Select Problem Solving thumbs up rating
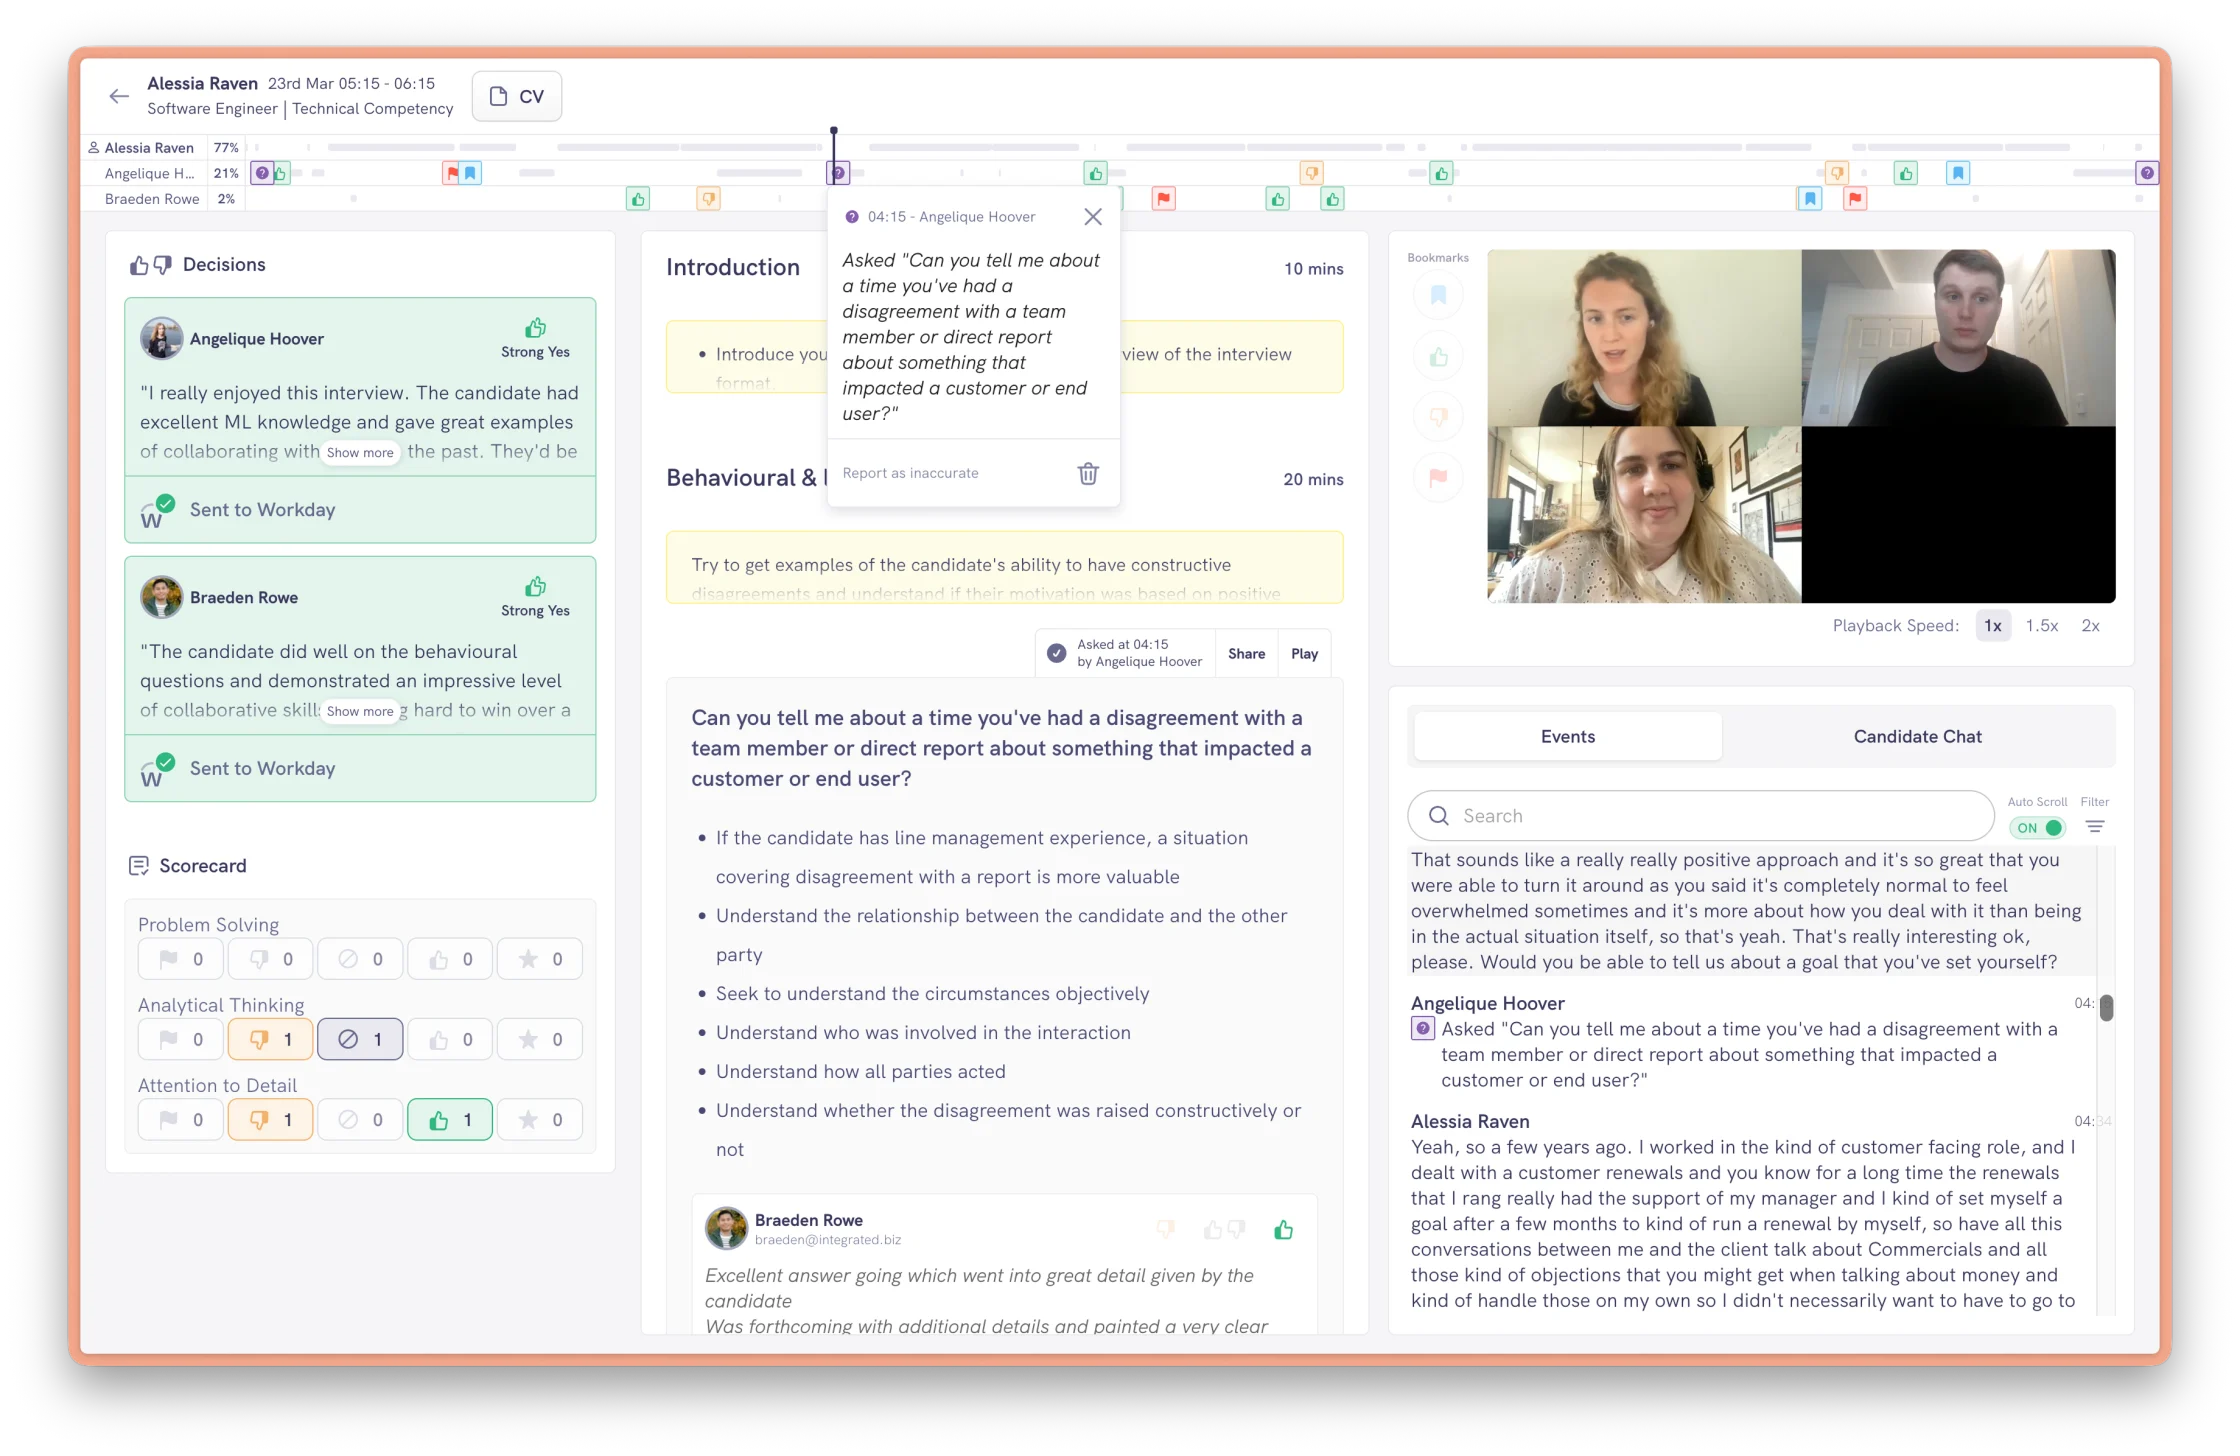2240x1456 pixels. [450, 959]
